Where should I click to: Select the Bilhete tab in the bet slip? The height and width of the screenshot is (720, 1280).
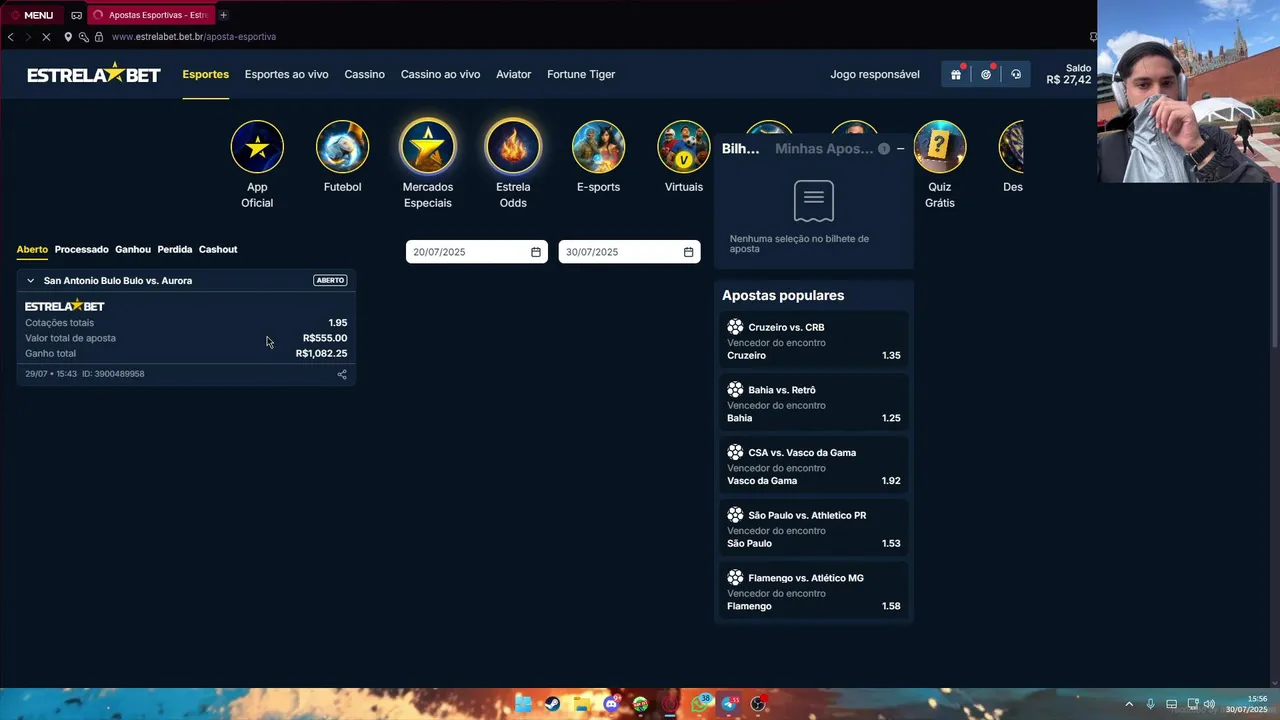[741, 149]
